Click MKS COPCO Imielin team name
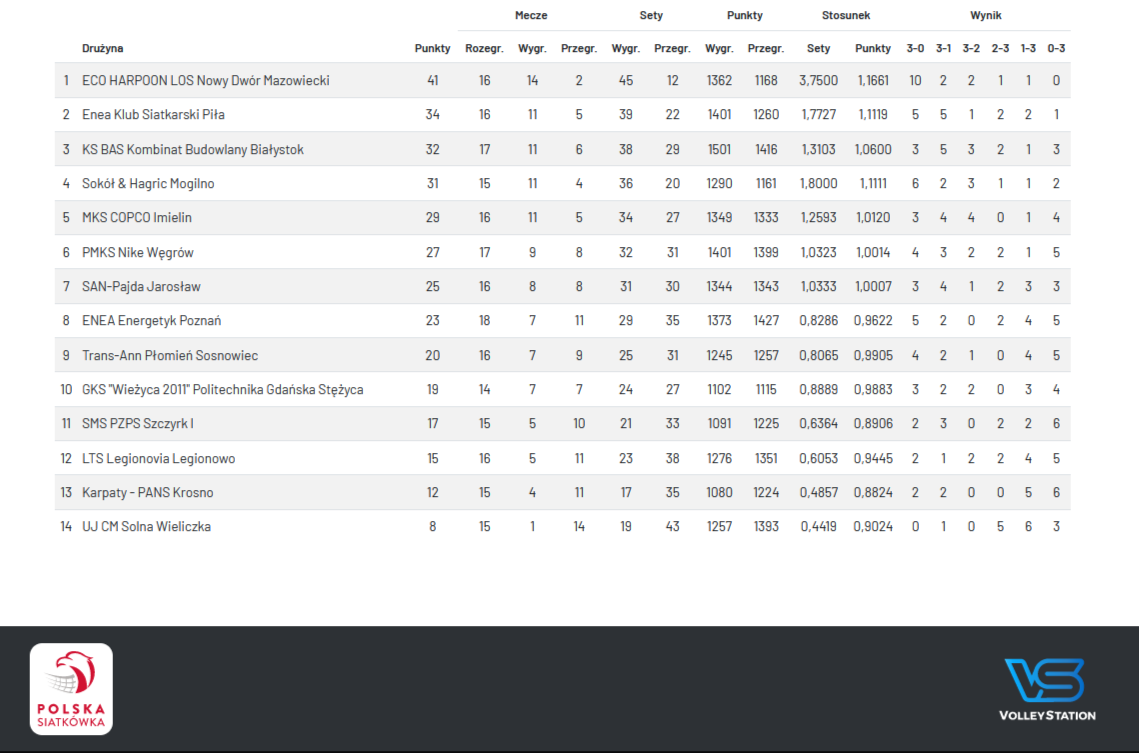The height and width of the screenshot is (753, 1139). point(137,218)
